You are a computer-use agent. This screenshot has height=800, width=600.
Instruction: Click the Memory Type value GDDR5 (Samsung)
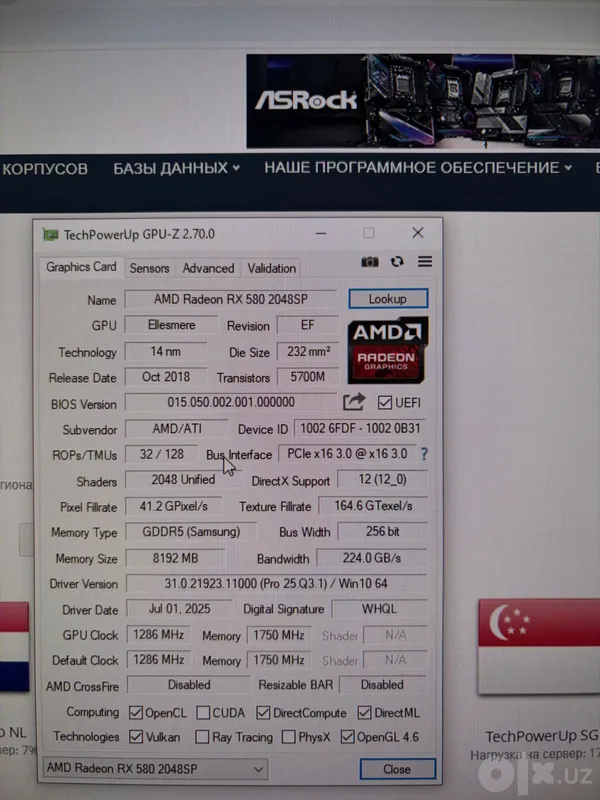point(191,532)
